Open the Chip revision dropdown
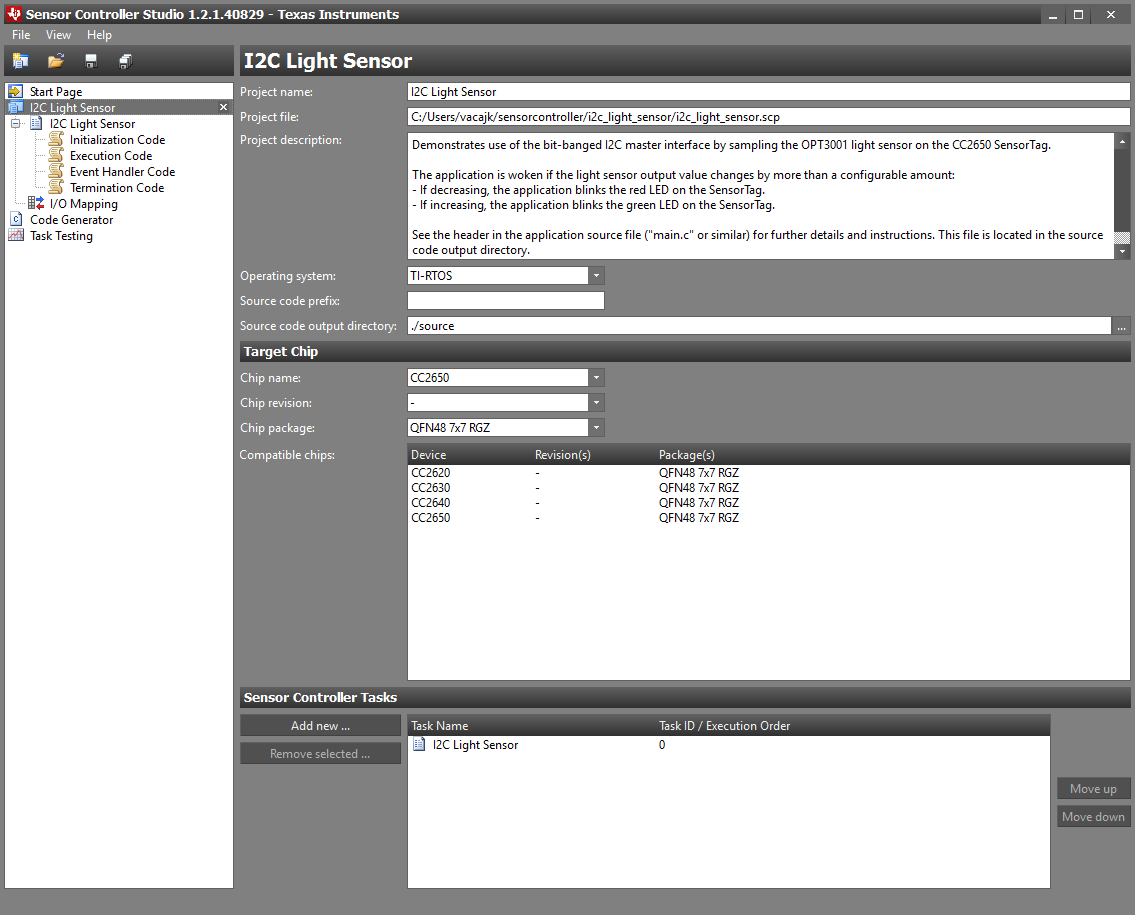Viewport: 1135px width, 915px height. point(596,402)
